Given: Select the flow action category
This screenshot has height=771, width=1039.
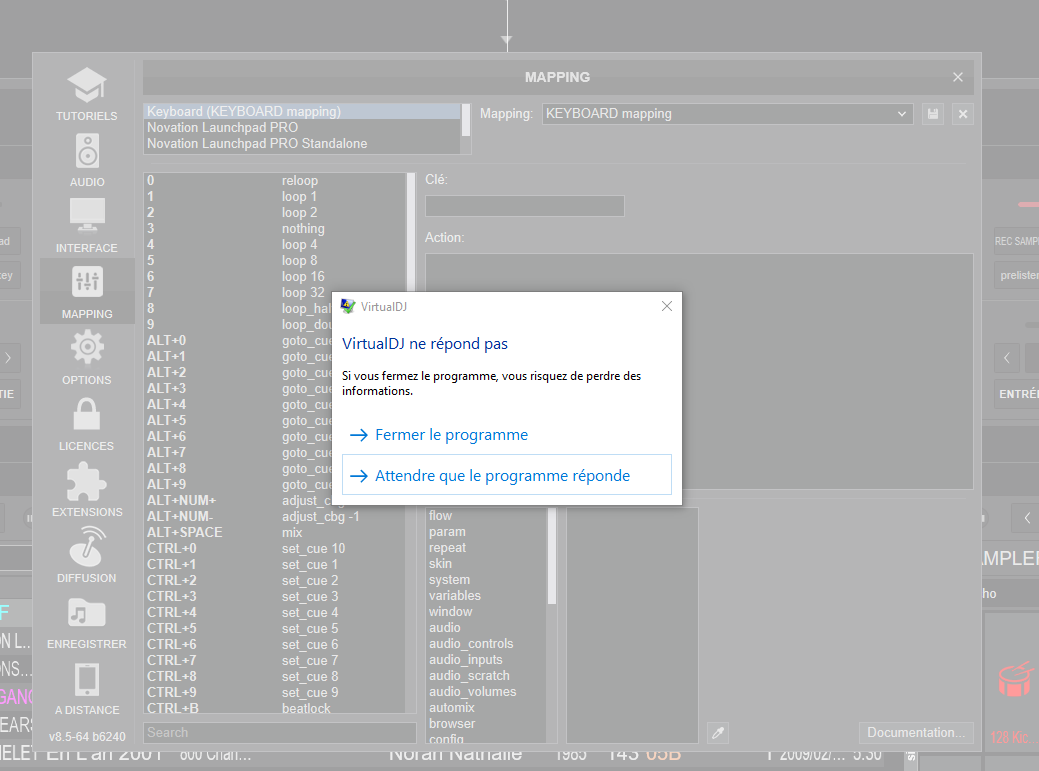Looking at the screenshot, I should pos(486,515).
